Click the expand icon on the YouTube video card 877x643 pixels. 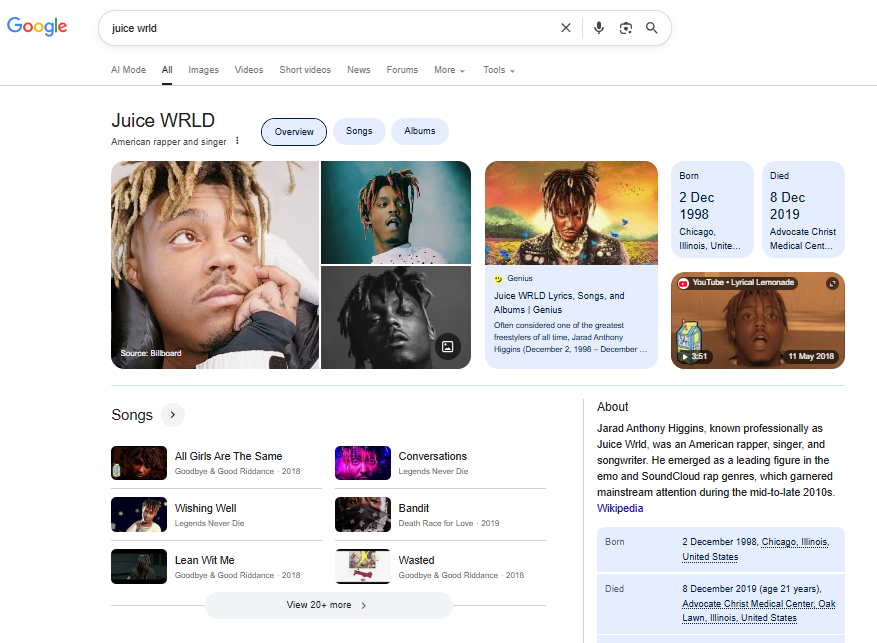(832, 283)
